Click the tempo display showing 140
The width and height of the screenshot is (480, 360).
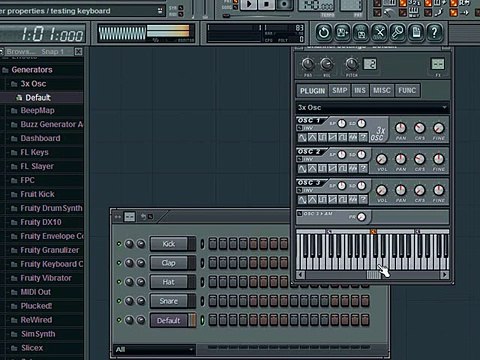tap(316, 5)
